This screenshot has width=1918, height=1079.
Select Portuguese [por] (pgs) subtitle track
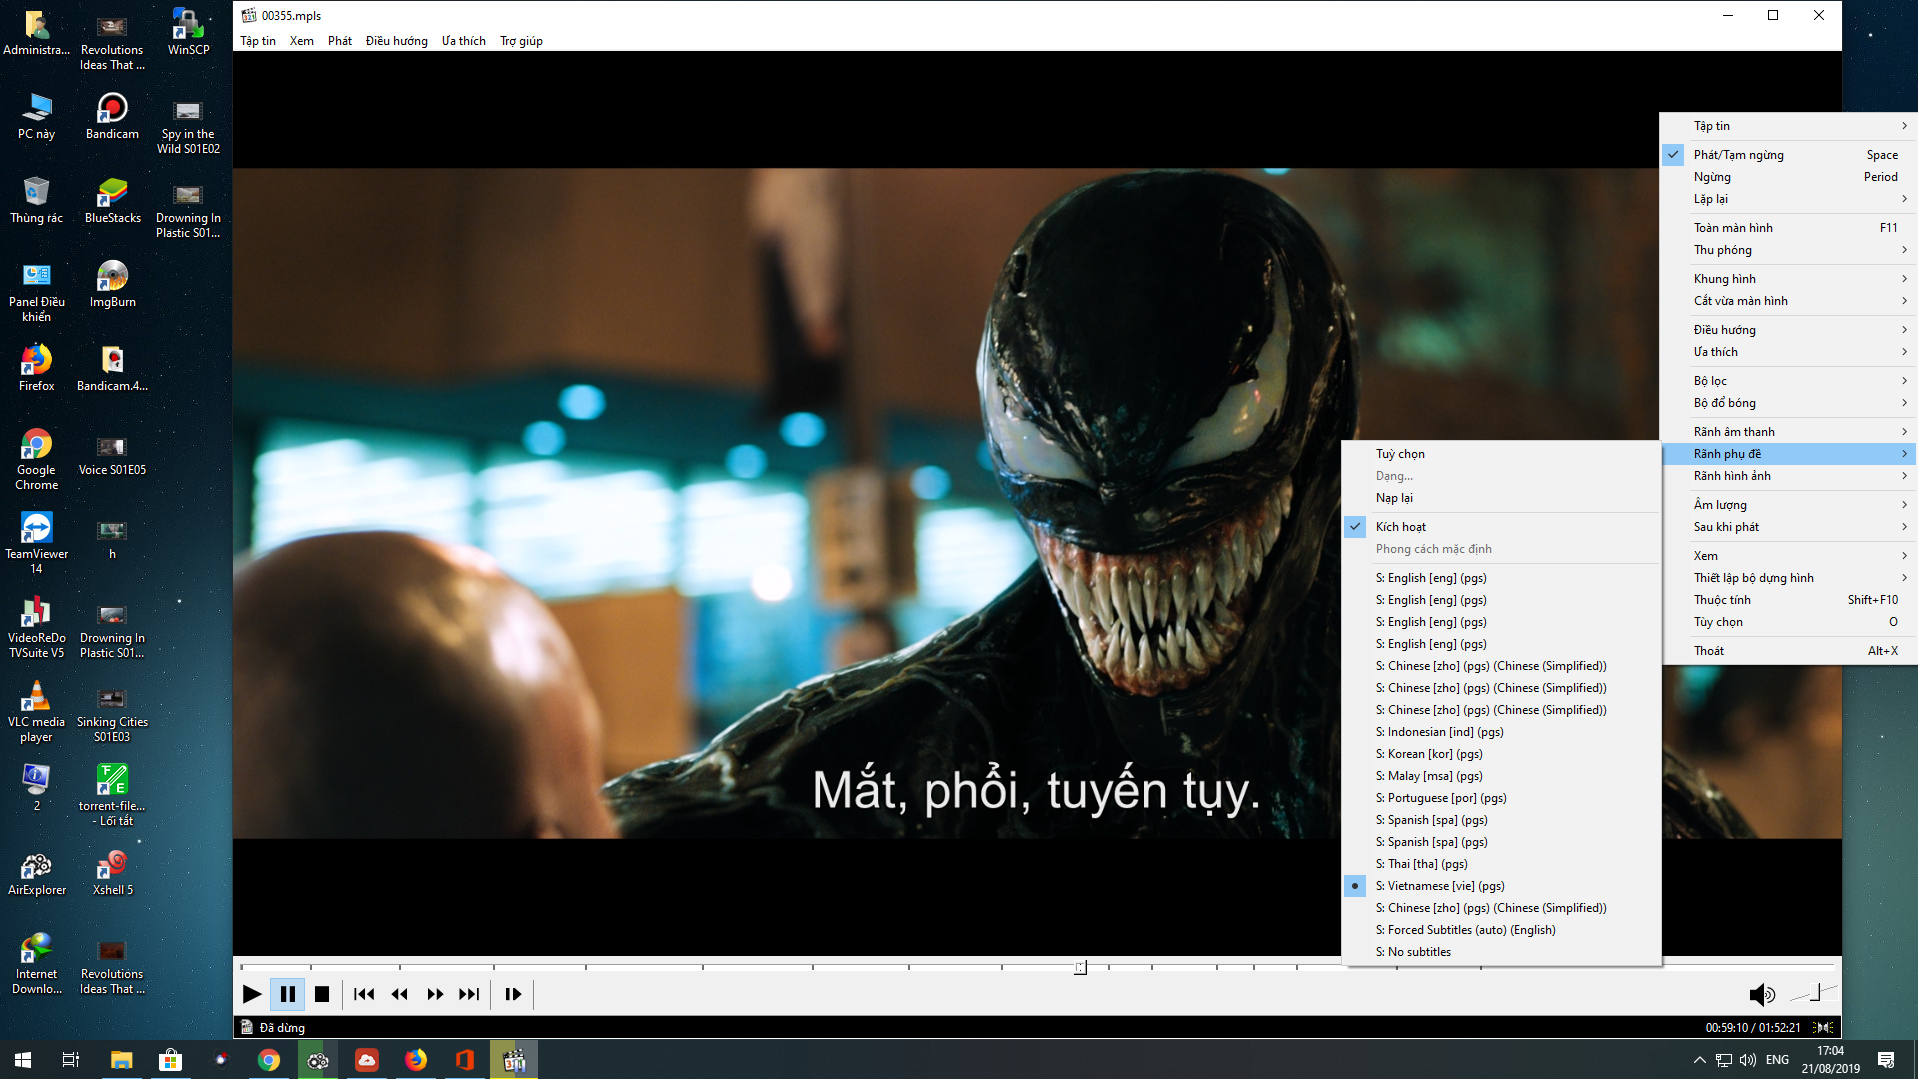tap(1501, 798)
